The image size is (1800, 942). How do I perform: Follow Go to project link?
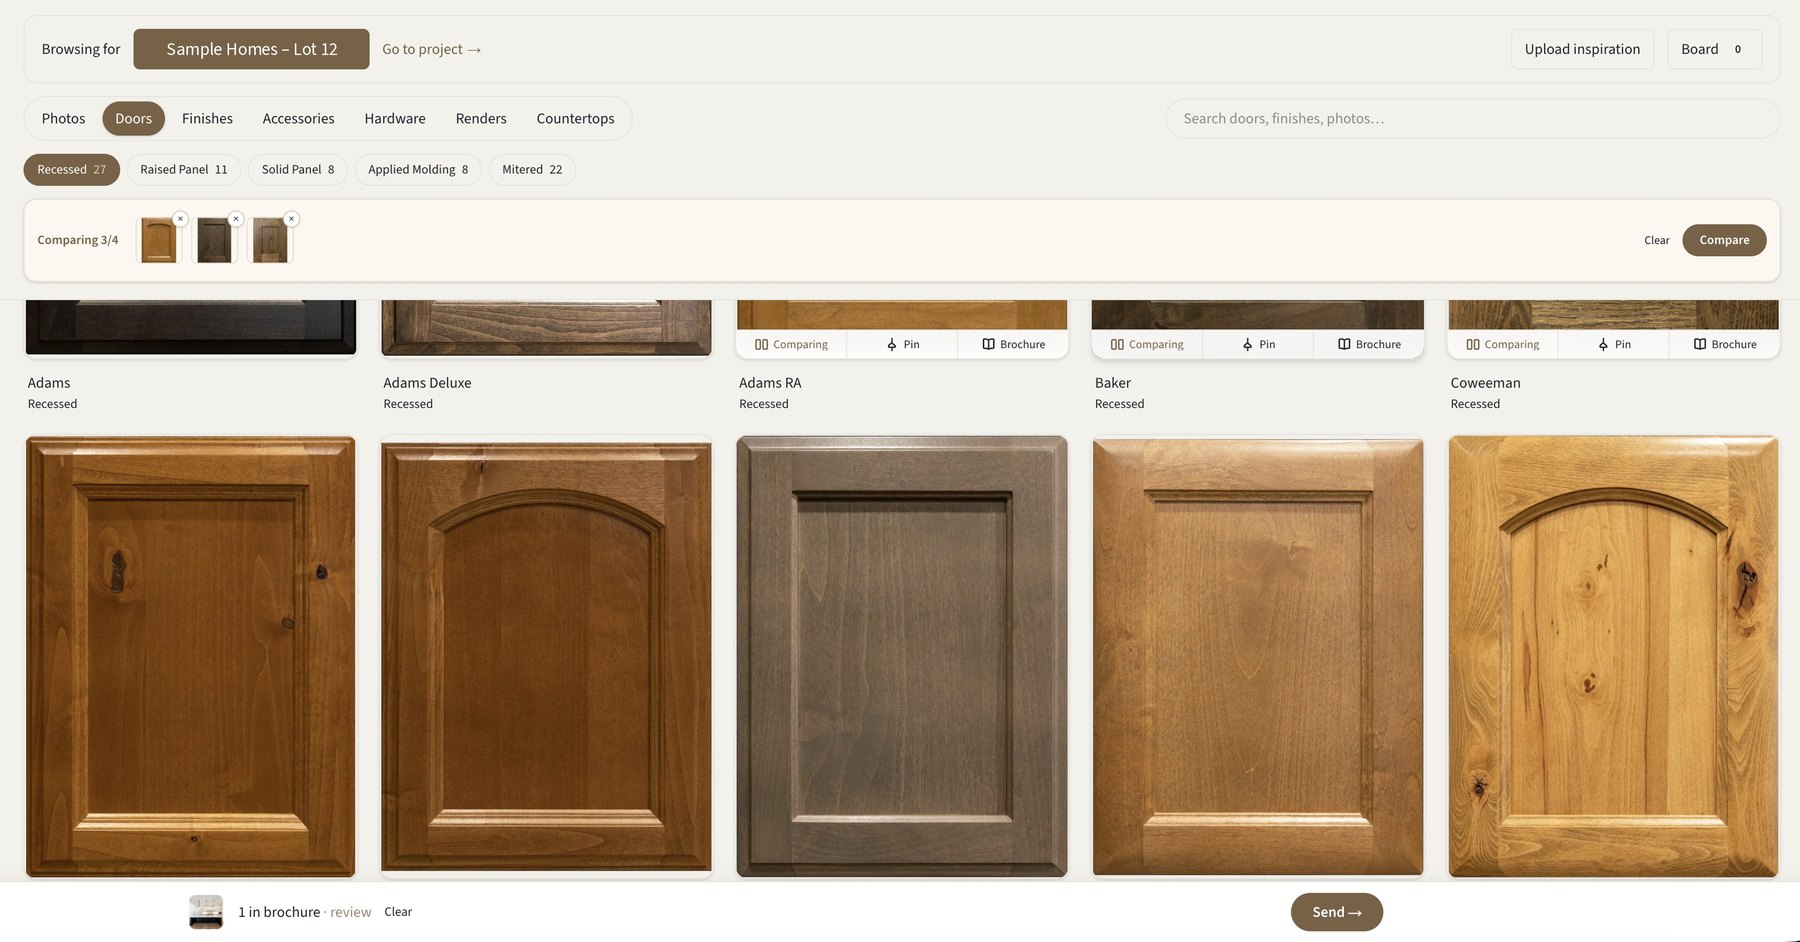[x=432, y=49]
